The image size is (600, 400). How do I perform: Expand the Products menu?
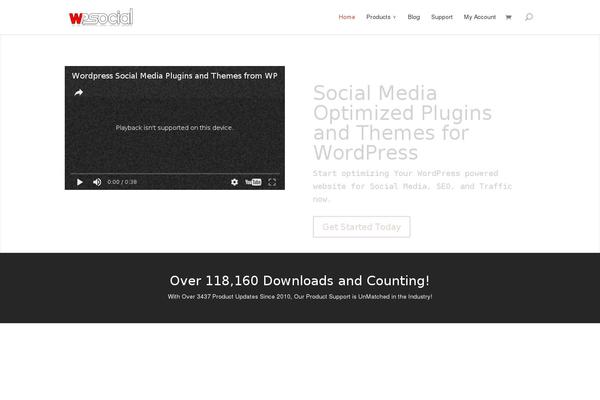tap(381, 17)
